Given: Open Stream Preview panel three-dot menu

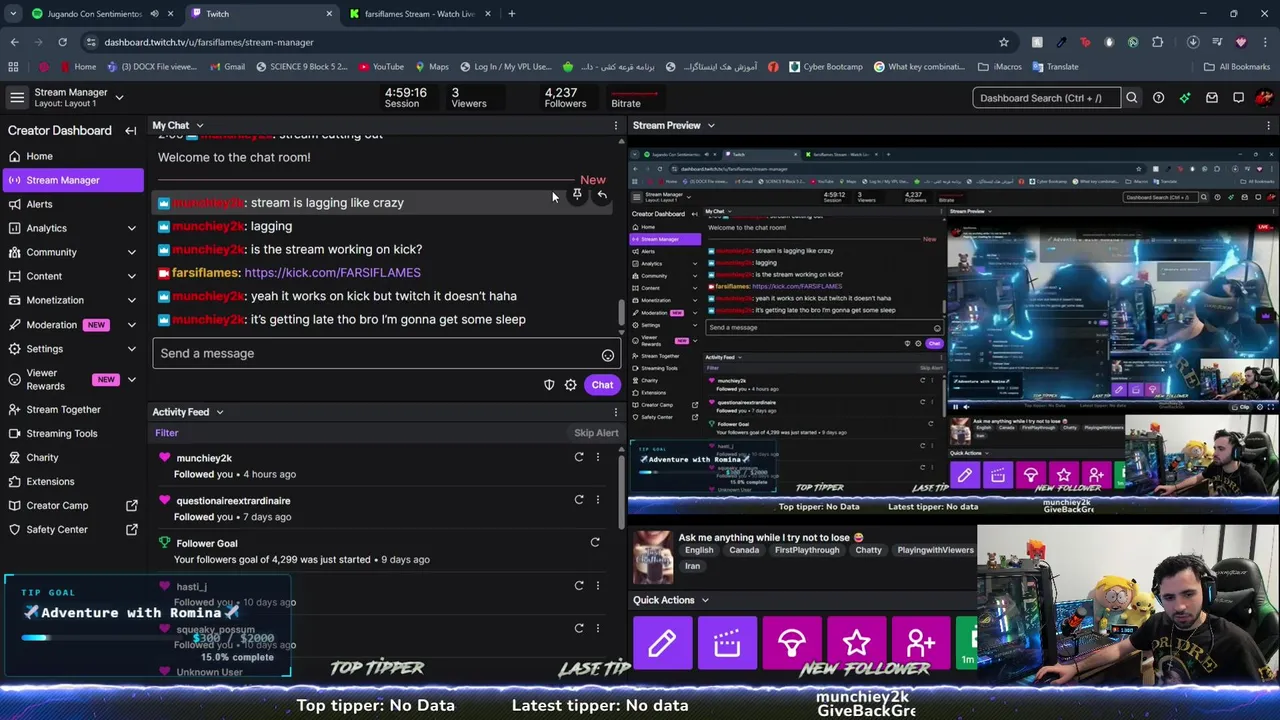Looking at the screenshot, I should point(1271,126).
